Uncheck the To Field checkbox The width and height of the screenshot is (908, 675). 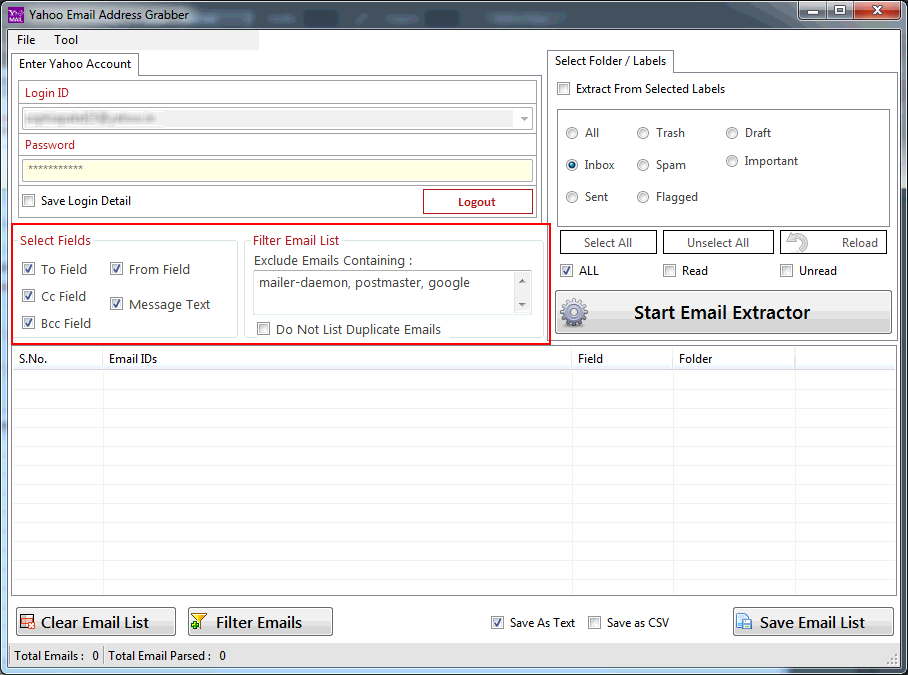(28, 269)
